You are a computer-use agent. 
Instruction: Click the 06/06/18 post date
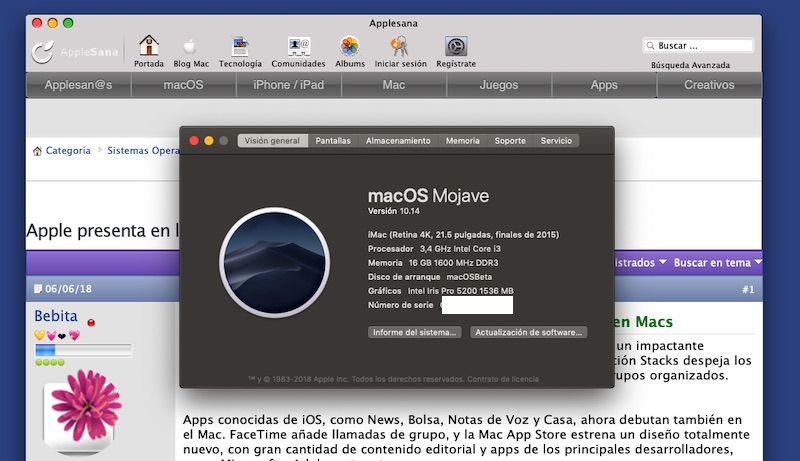point(68,289)
